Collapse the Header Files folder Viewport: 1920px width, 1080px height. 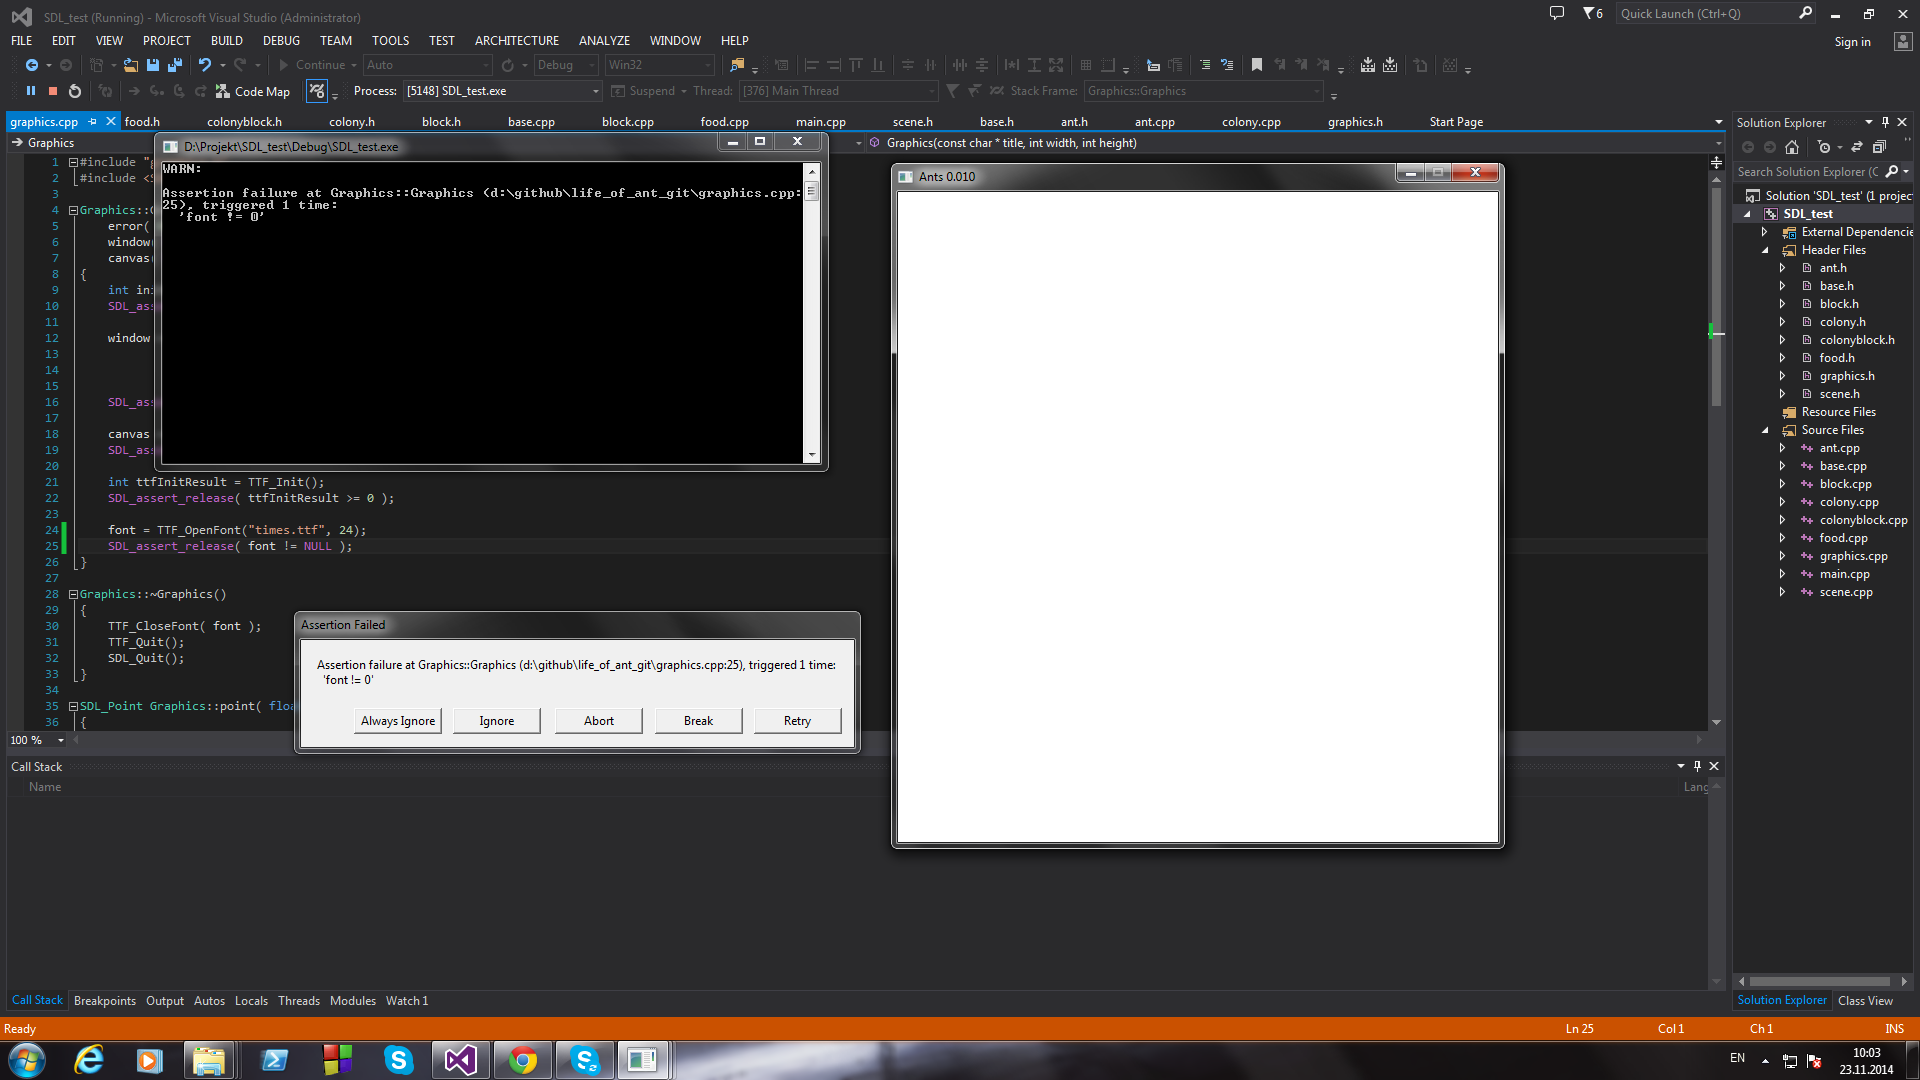click(1765, 250)
